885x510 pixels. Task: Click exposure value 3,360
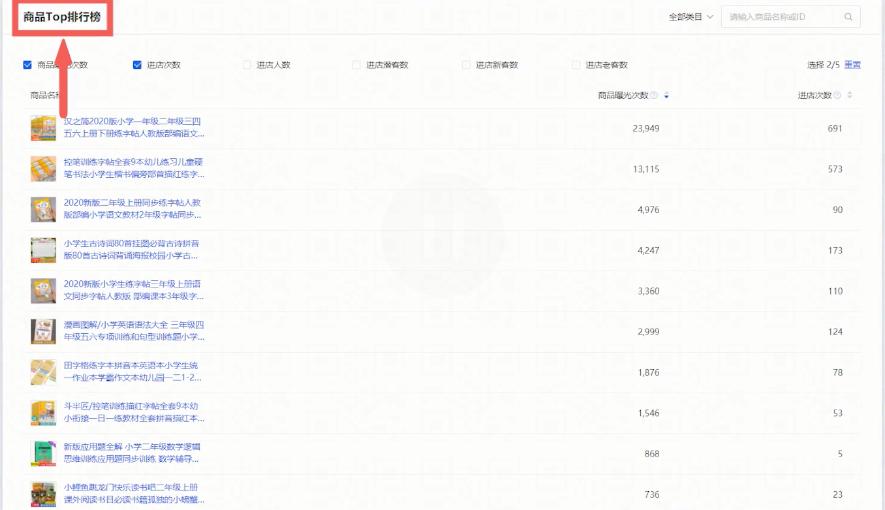tap(649, 291)
